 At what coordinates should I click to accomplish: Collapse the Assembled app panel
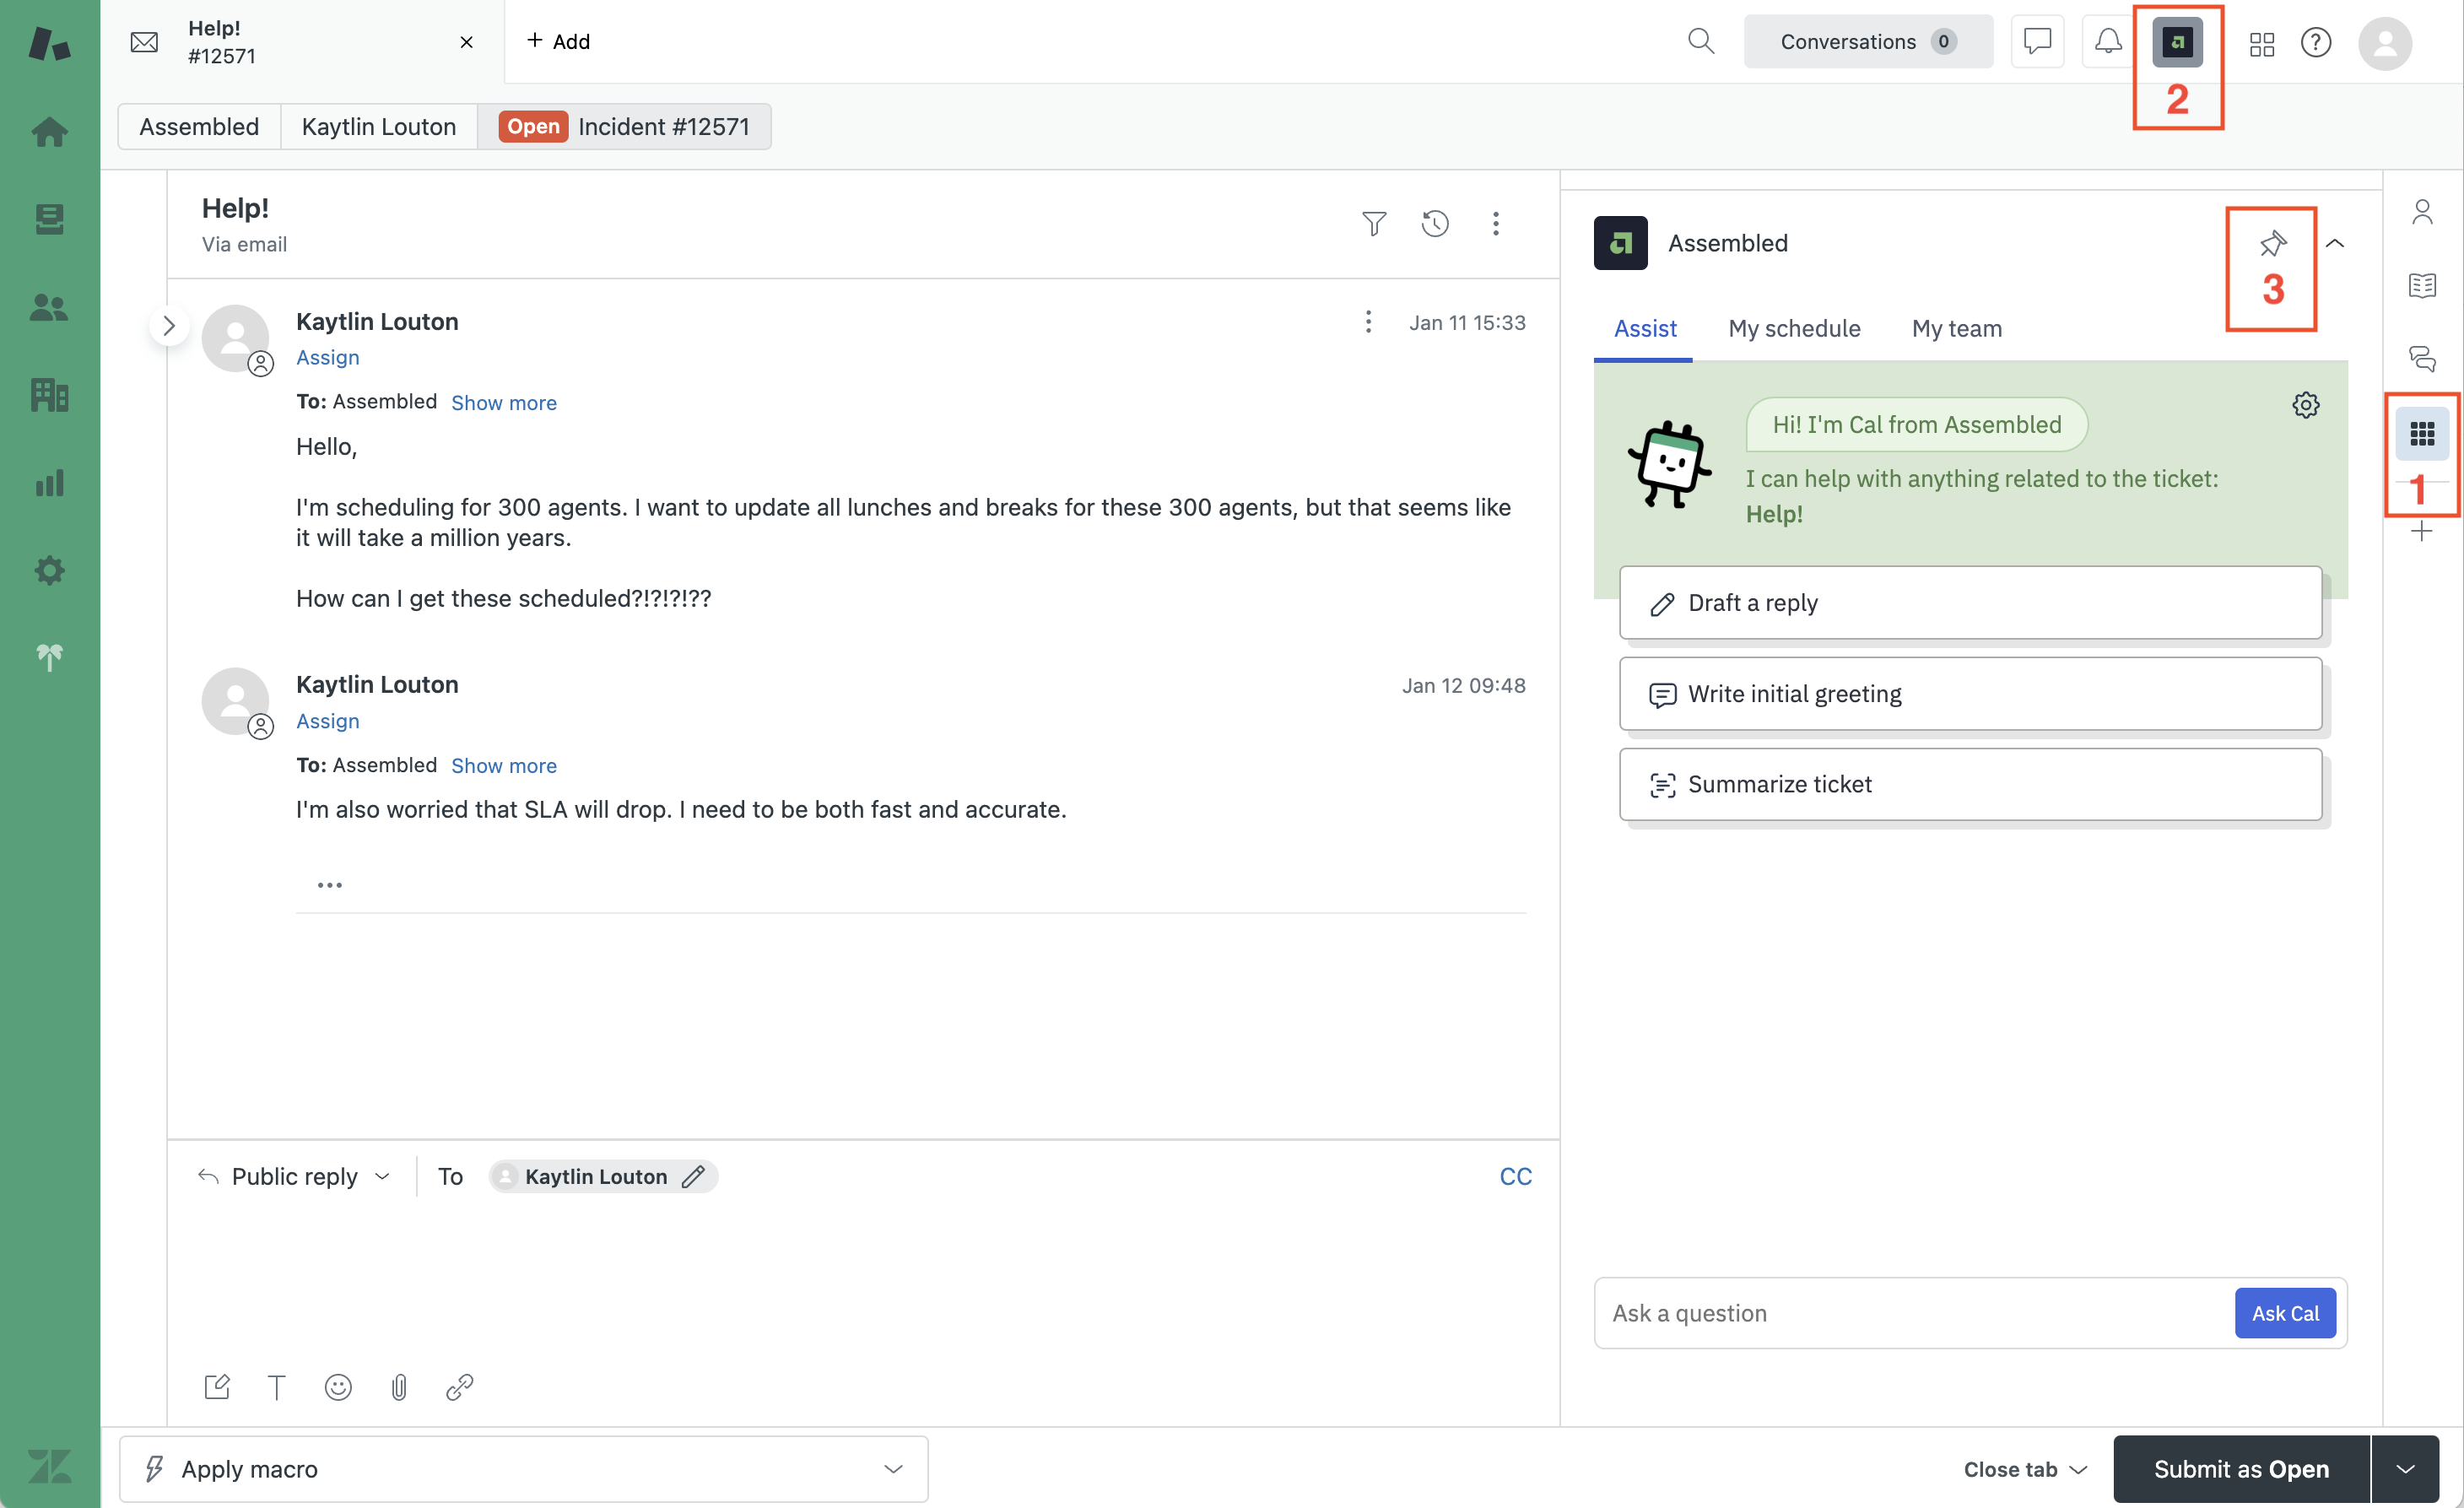click(x=2335, y=243)
